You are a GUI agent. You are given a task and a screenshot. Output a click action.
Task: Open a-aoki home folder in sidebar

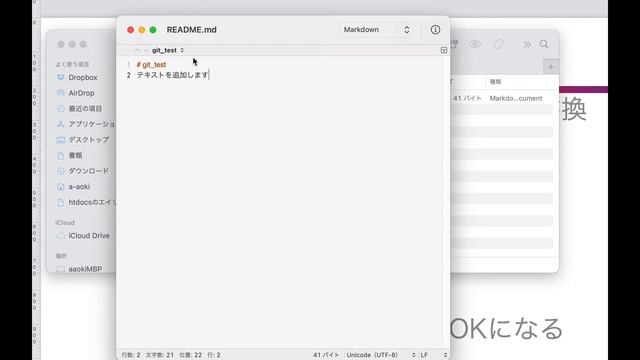click(x=79, y=187)
